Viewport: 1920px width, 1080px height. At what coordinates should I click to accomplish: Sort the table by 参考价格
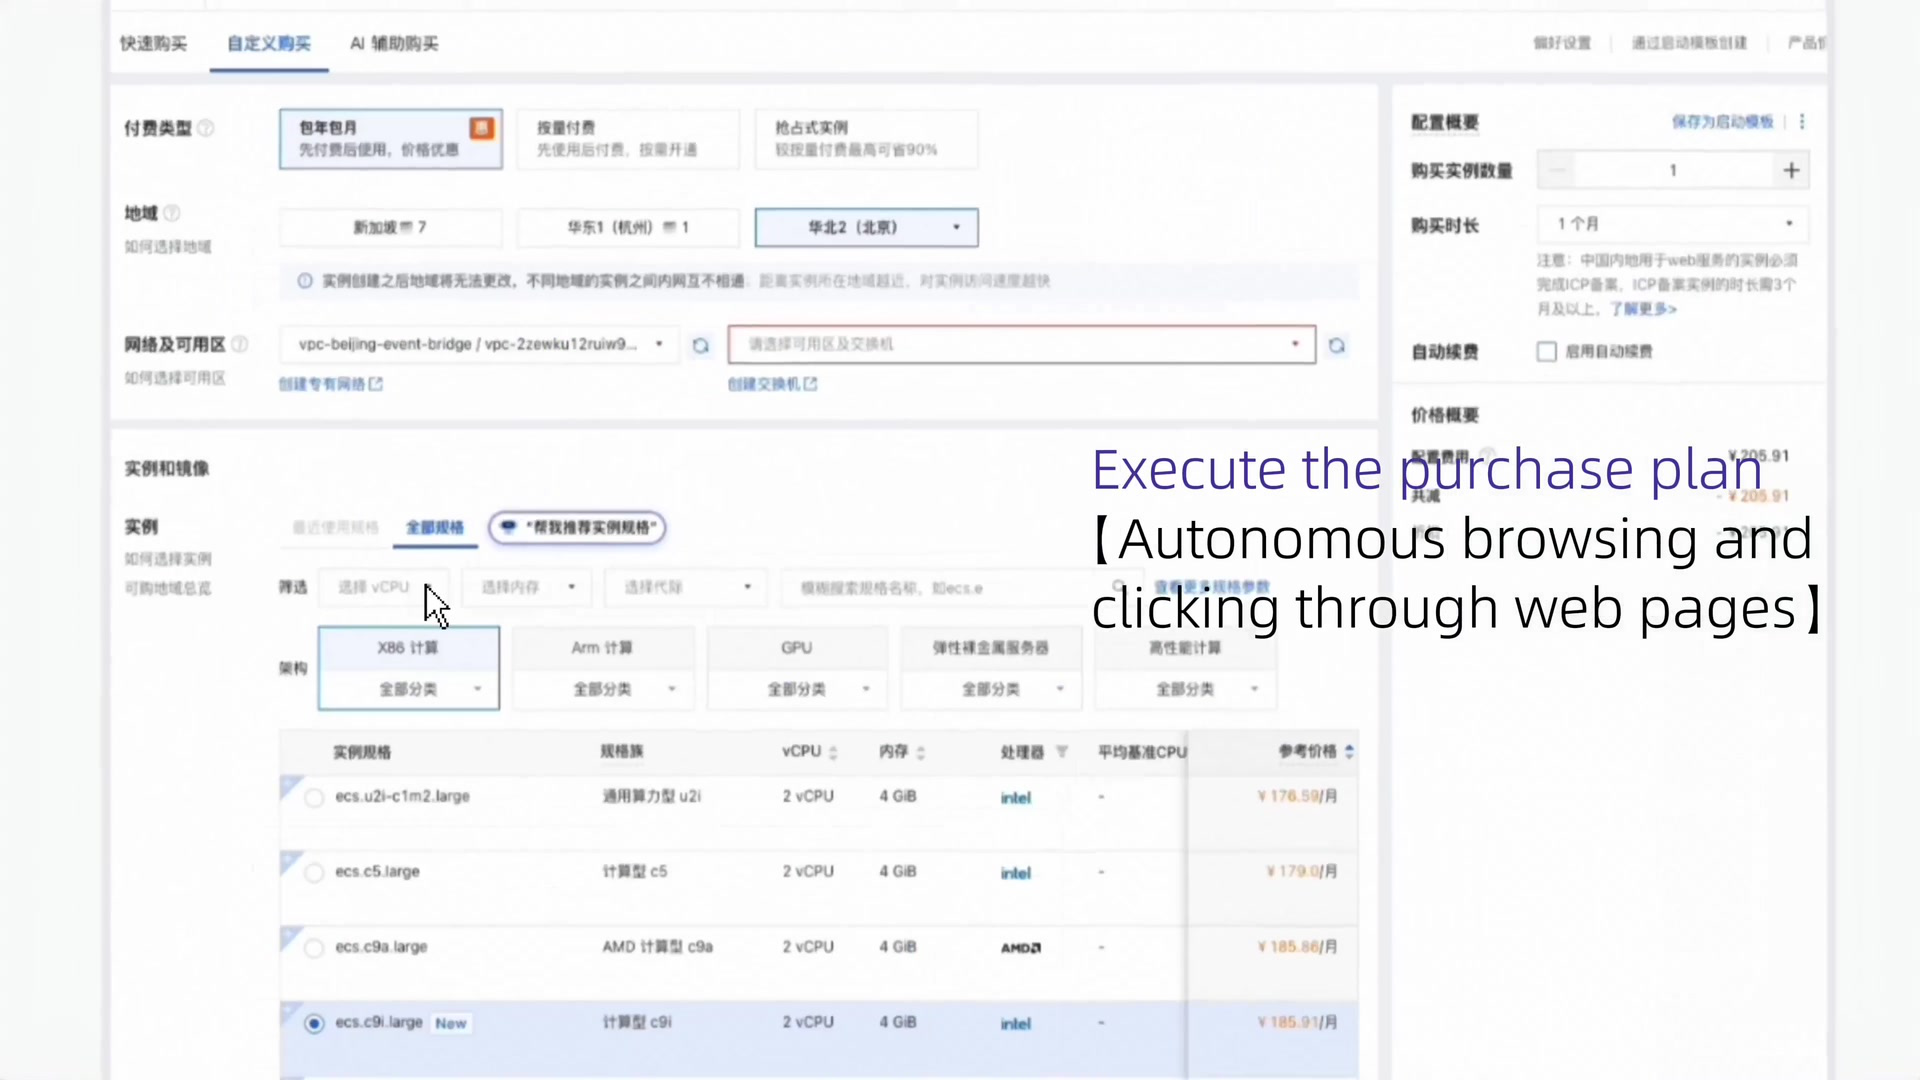coord(1349,752)
